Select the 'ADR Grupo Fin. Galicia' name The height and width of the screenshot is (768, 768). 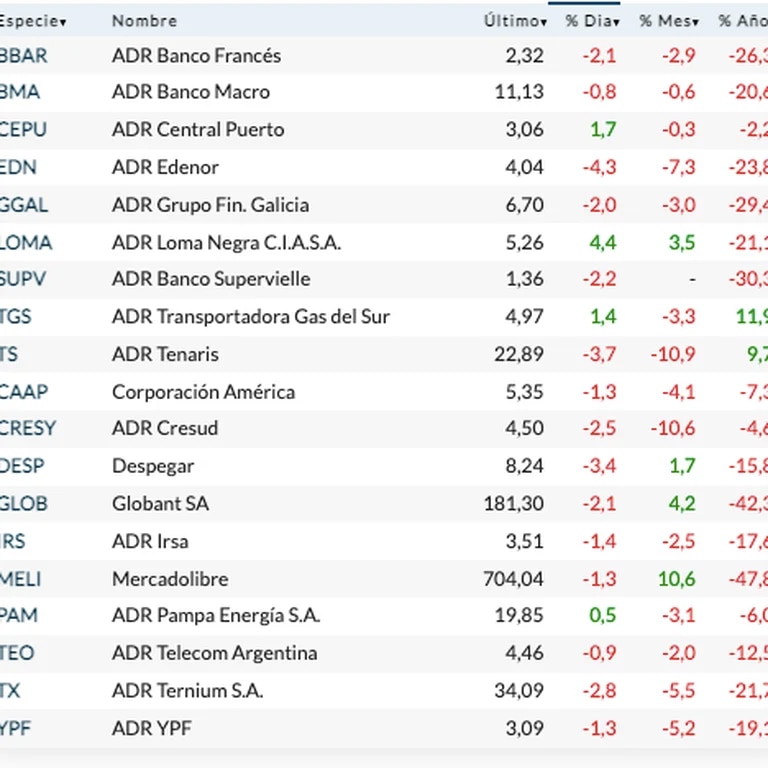[x=210, y=205]
